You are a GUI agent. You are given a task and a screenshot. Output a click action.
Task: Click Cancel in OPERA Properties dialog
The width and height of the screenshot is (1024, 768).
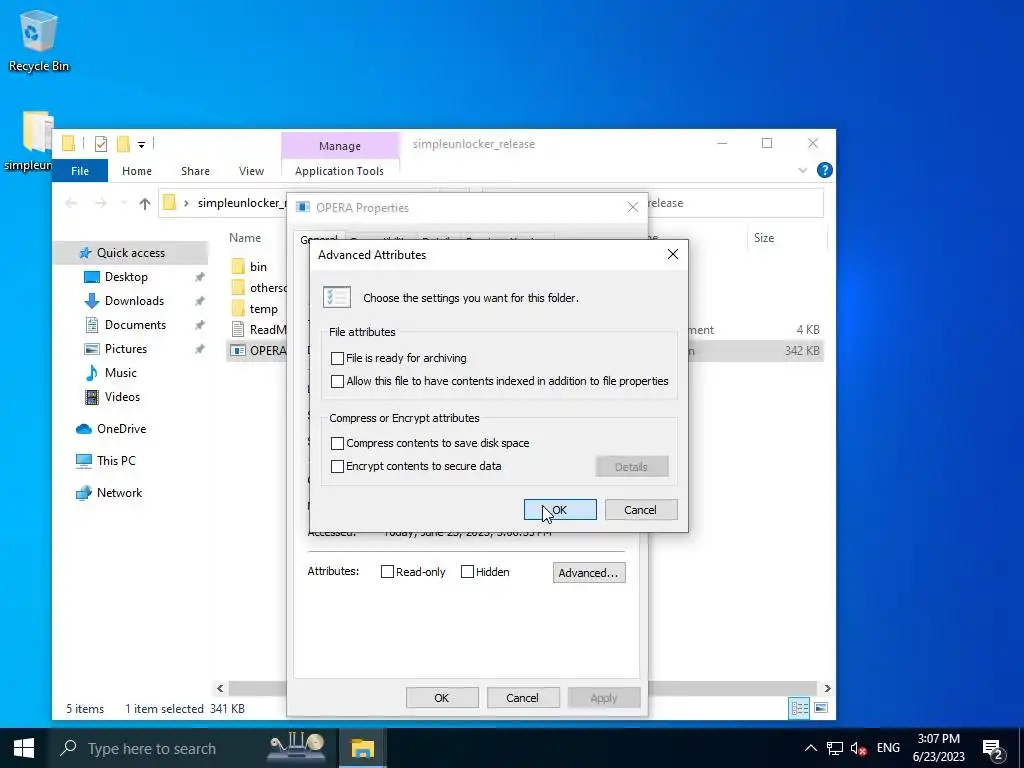click(x=522, y=698)
